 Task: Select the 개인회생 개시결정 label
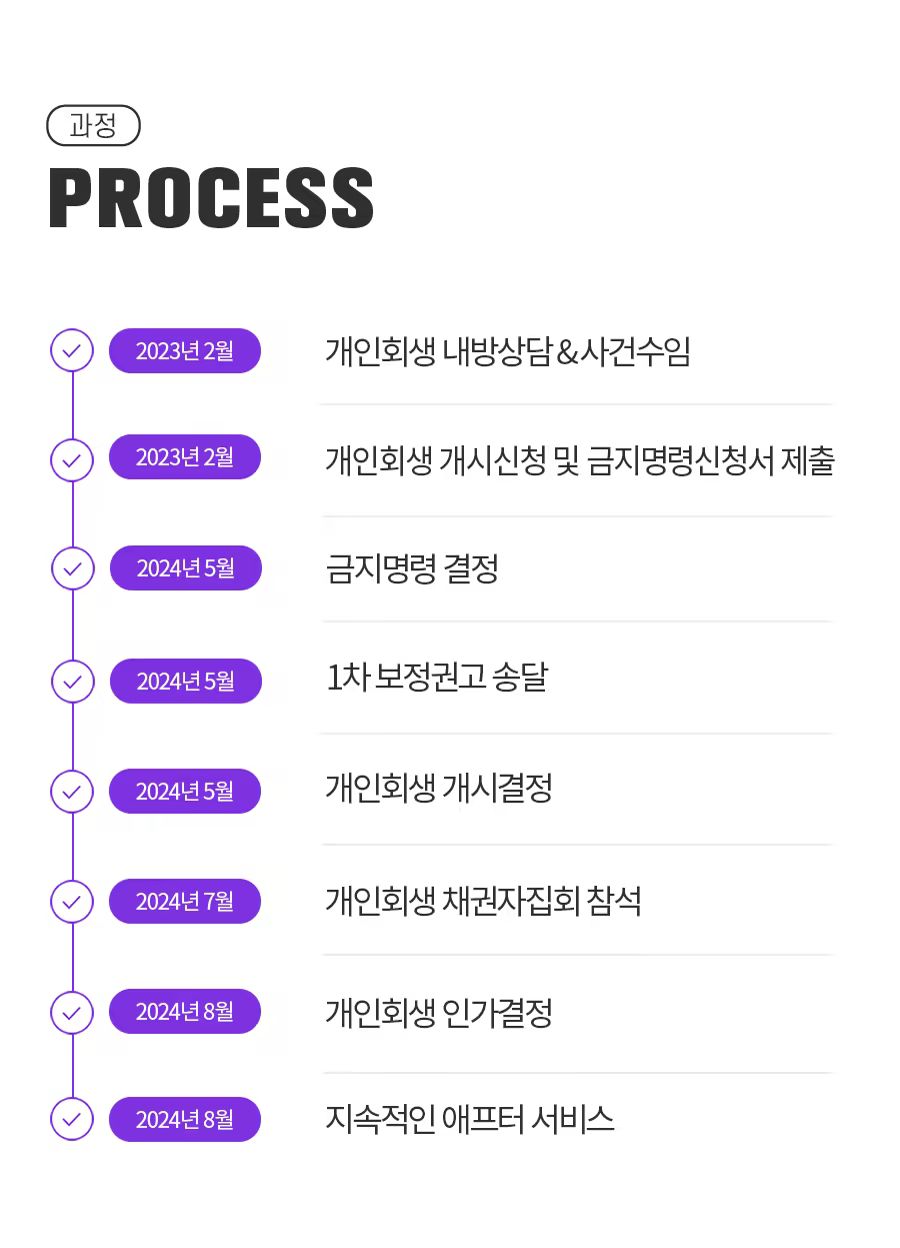click(x=439, y=789)
